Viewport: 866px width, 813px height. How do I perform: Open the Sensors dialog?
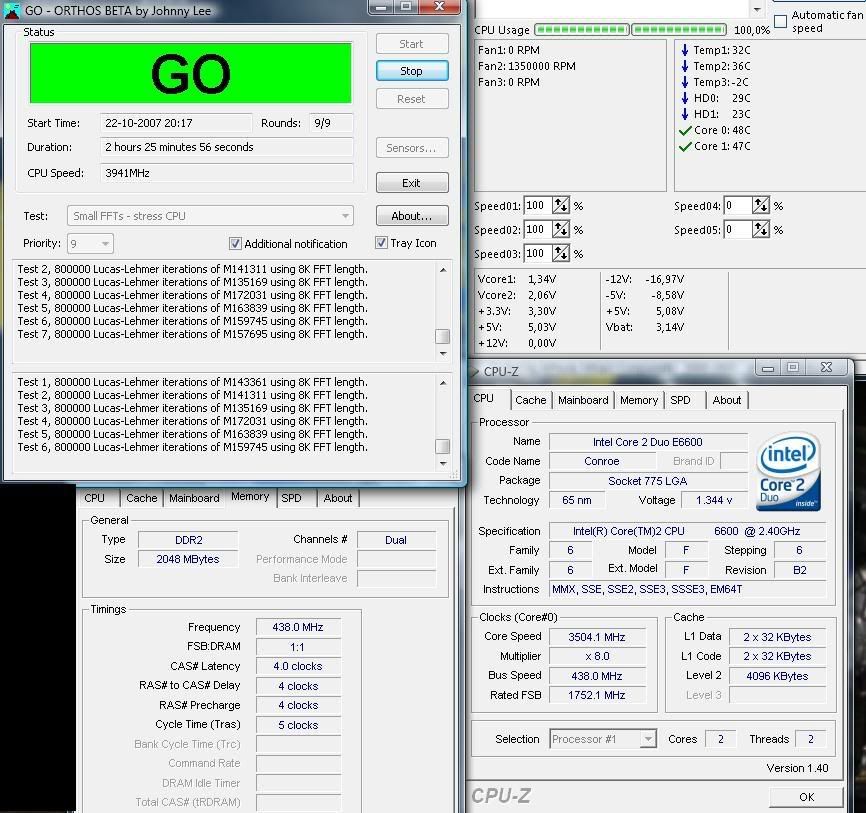pyautogui.click(x=411, y=148)
